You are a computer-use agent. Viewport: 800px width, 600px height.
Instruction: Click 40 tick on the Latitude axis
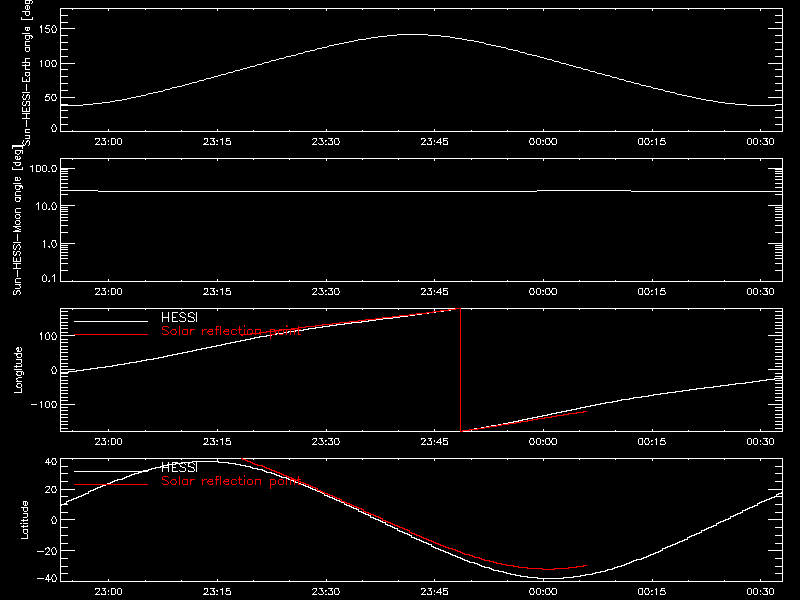51,462
